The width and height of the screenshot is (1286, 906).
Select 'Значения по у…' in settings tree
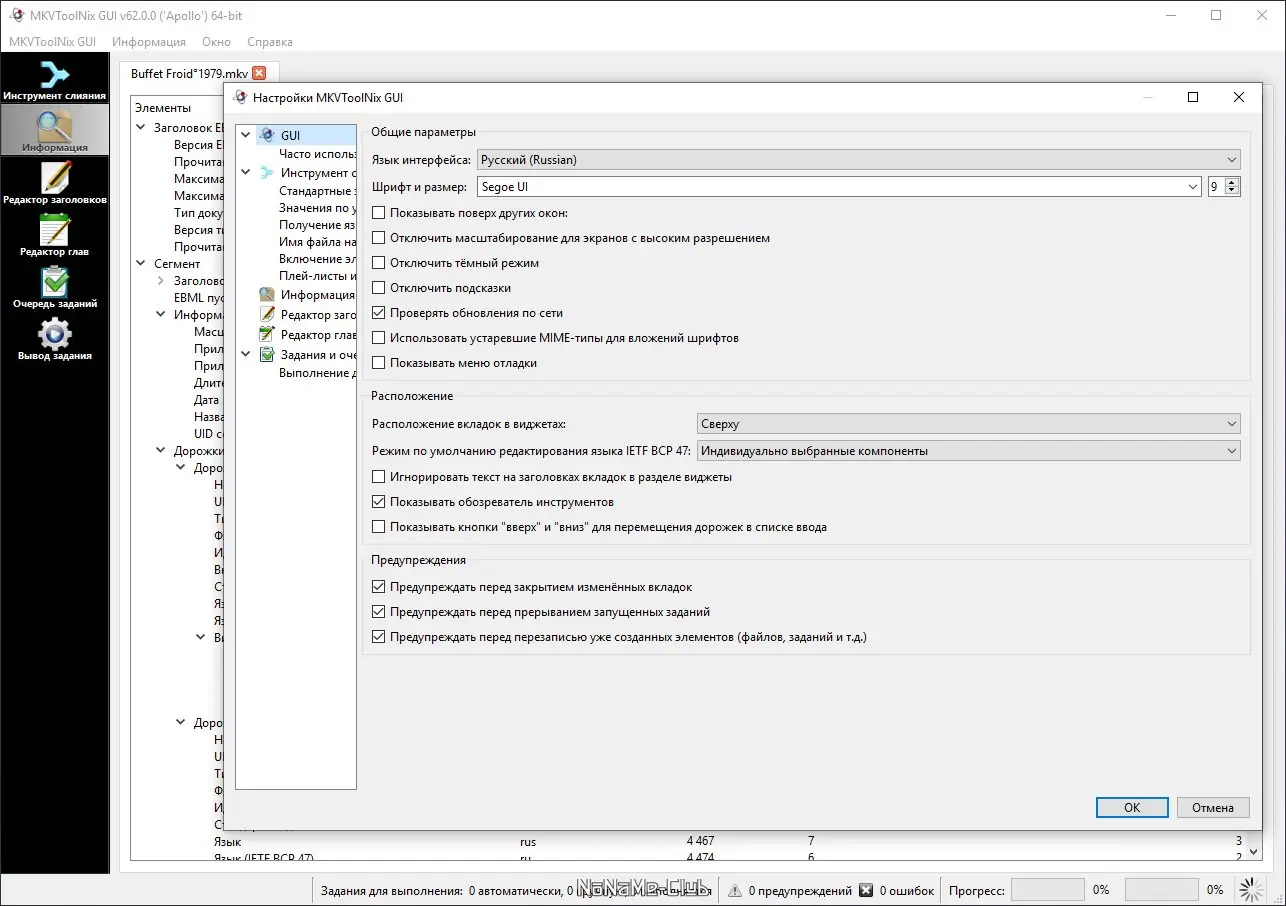(x=317, y=208)
